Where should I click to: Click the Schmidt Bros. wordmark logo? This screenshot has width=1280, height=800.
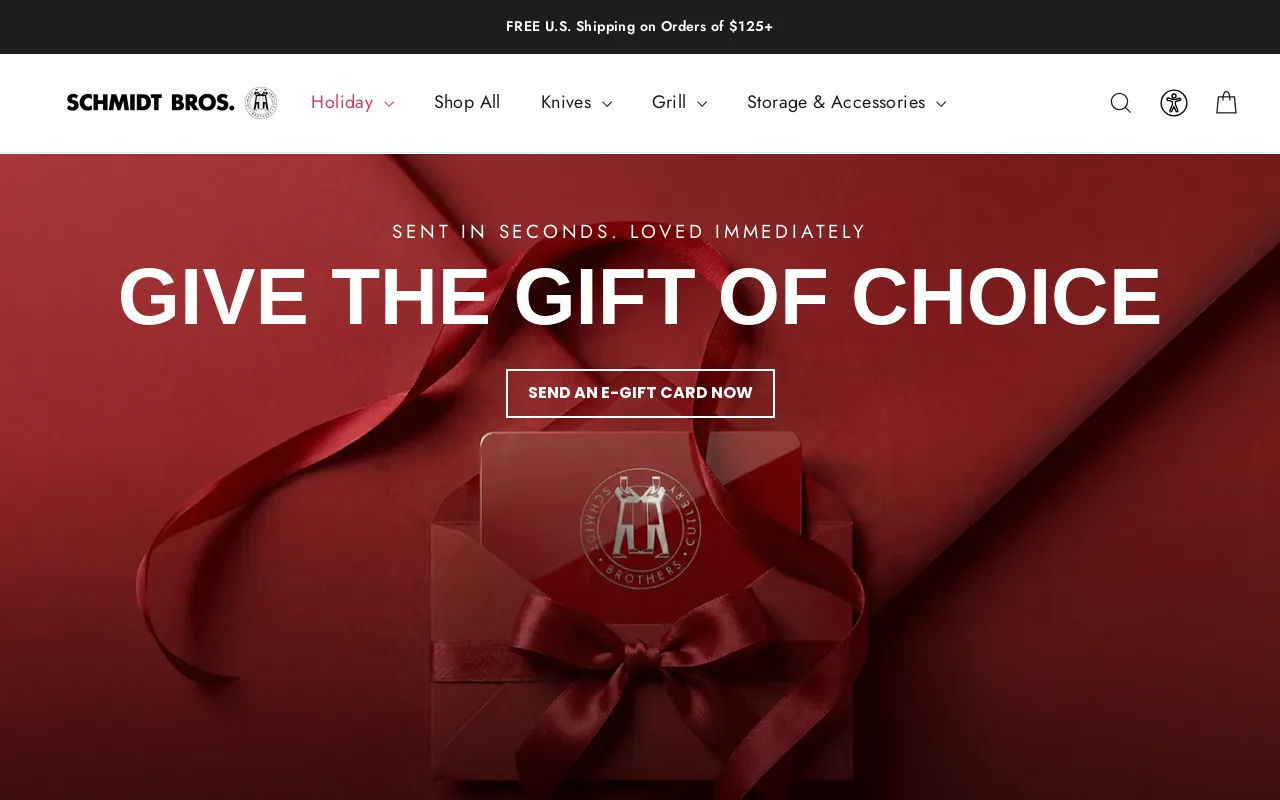pos(151,102)
